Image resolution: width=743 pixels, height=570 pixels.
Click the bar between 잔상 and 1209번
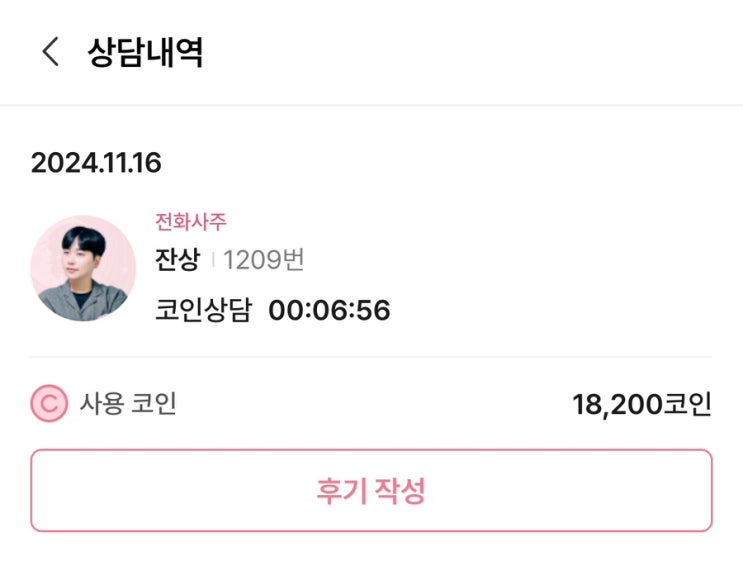pos(212,261)
